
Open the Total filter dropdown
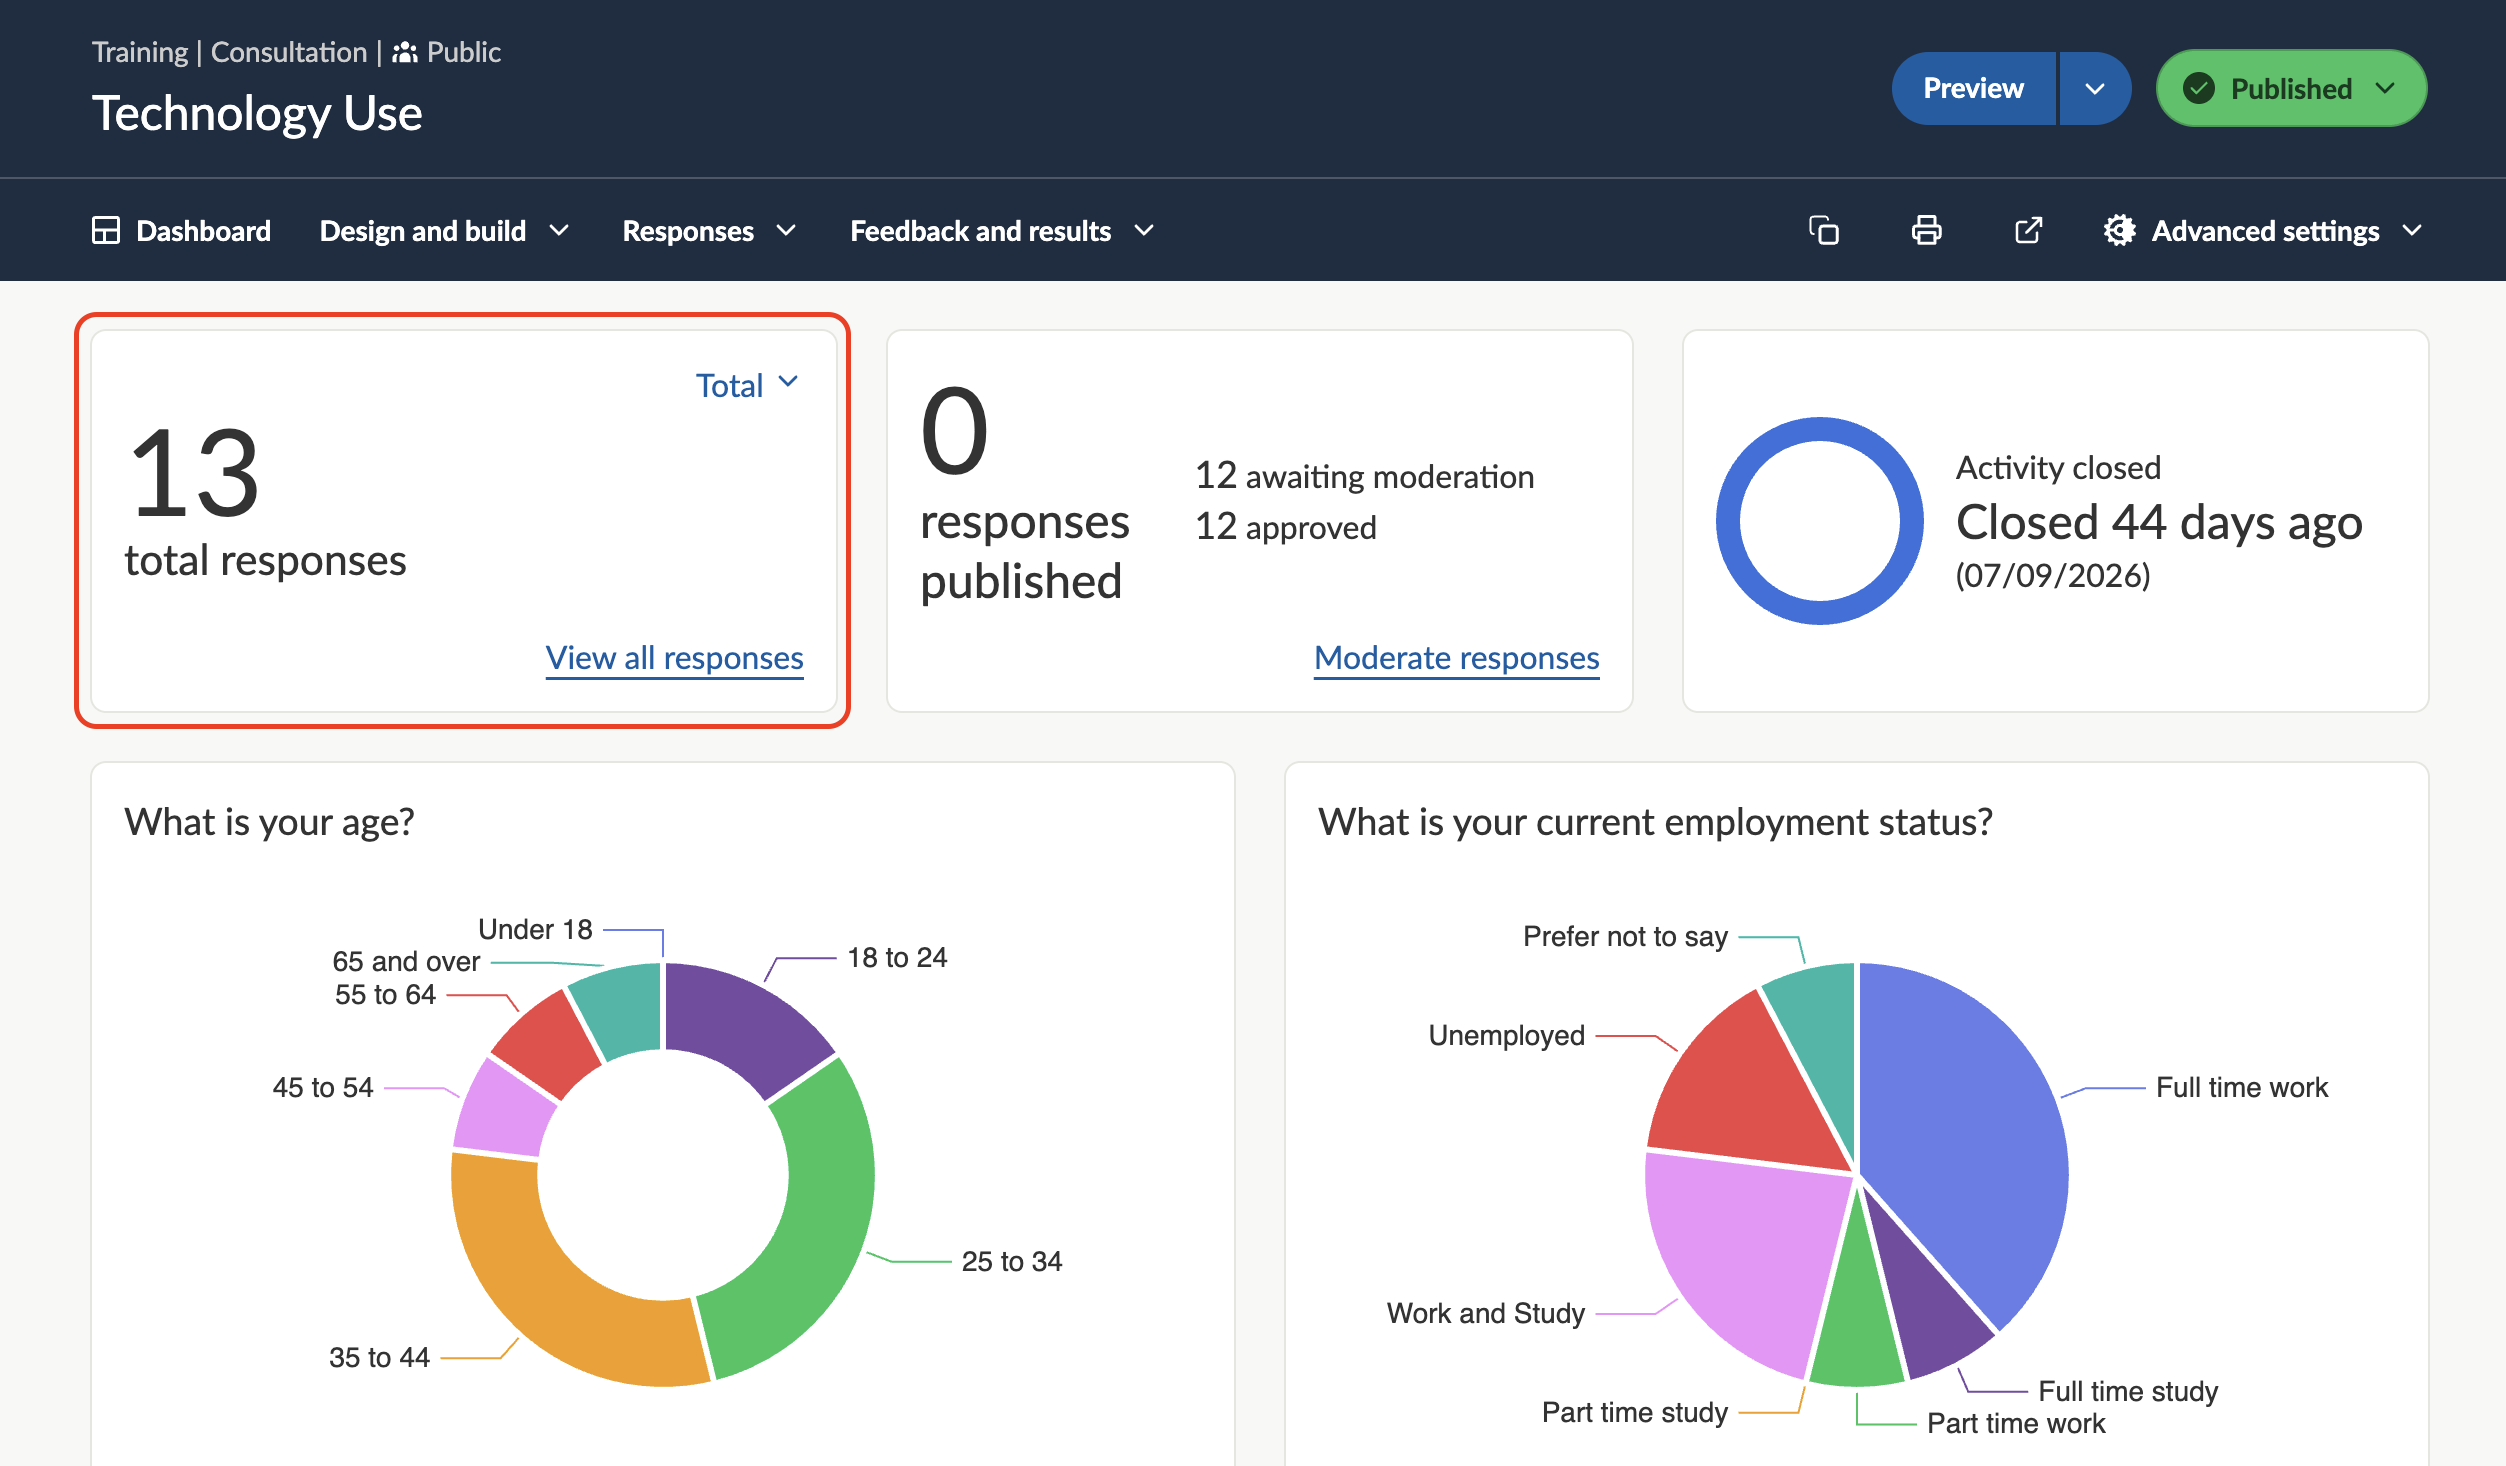coord(746,385)
